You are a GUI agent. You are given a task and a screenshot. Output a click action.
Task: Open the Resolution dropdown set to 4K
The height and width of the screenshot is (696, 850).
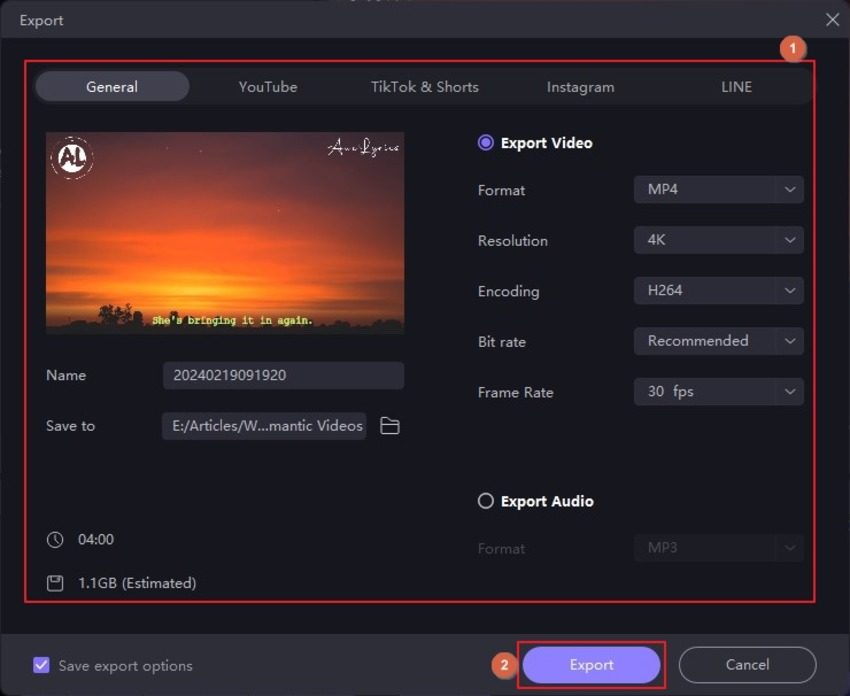(x=718, y=240)
